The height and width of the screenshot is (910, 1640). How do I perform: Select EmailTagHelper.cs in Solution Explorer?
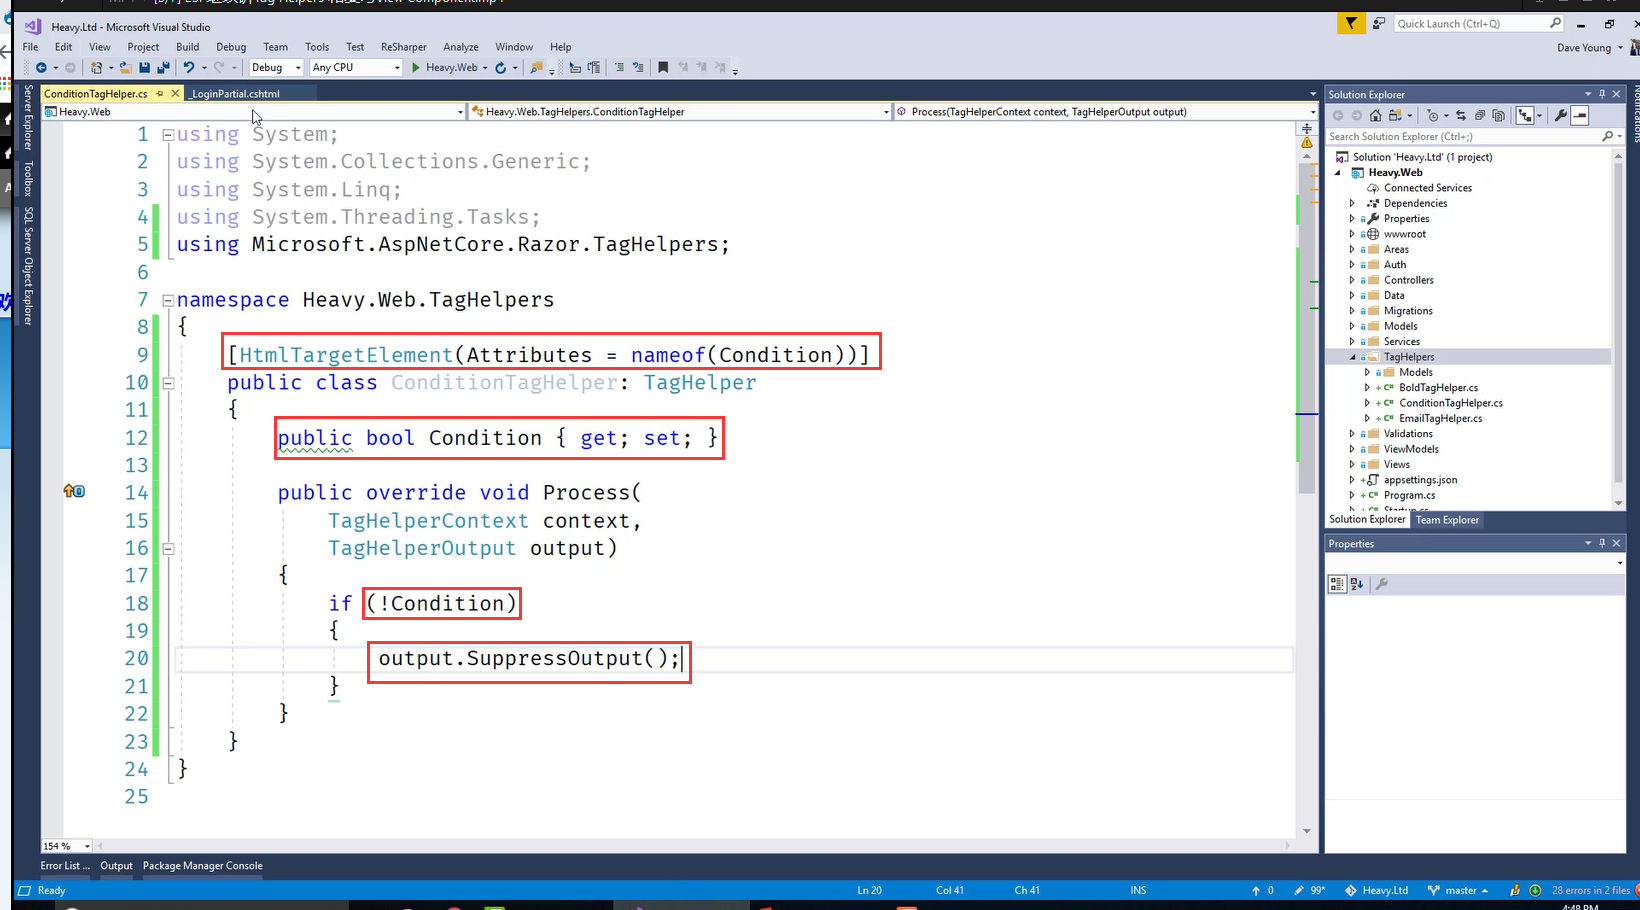point(1440,418)
